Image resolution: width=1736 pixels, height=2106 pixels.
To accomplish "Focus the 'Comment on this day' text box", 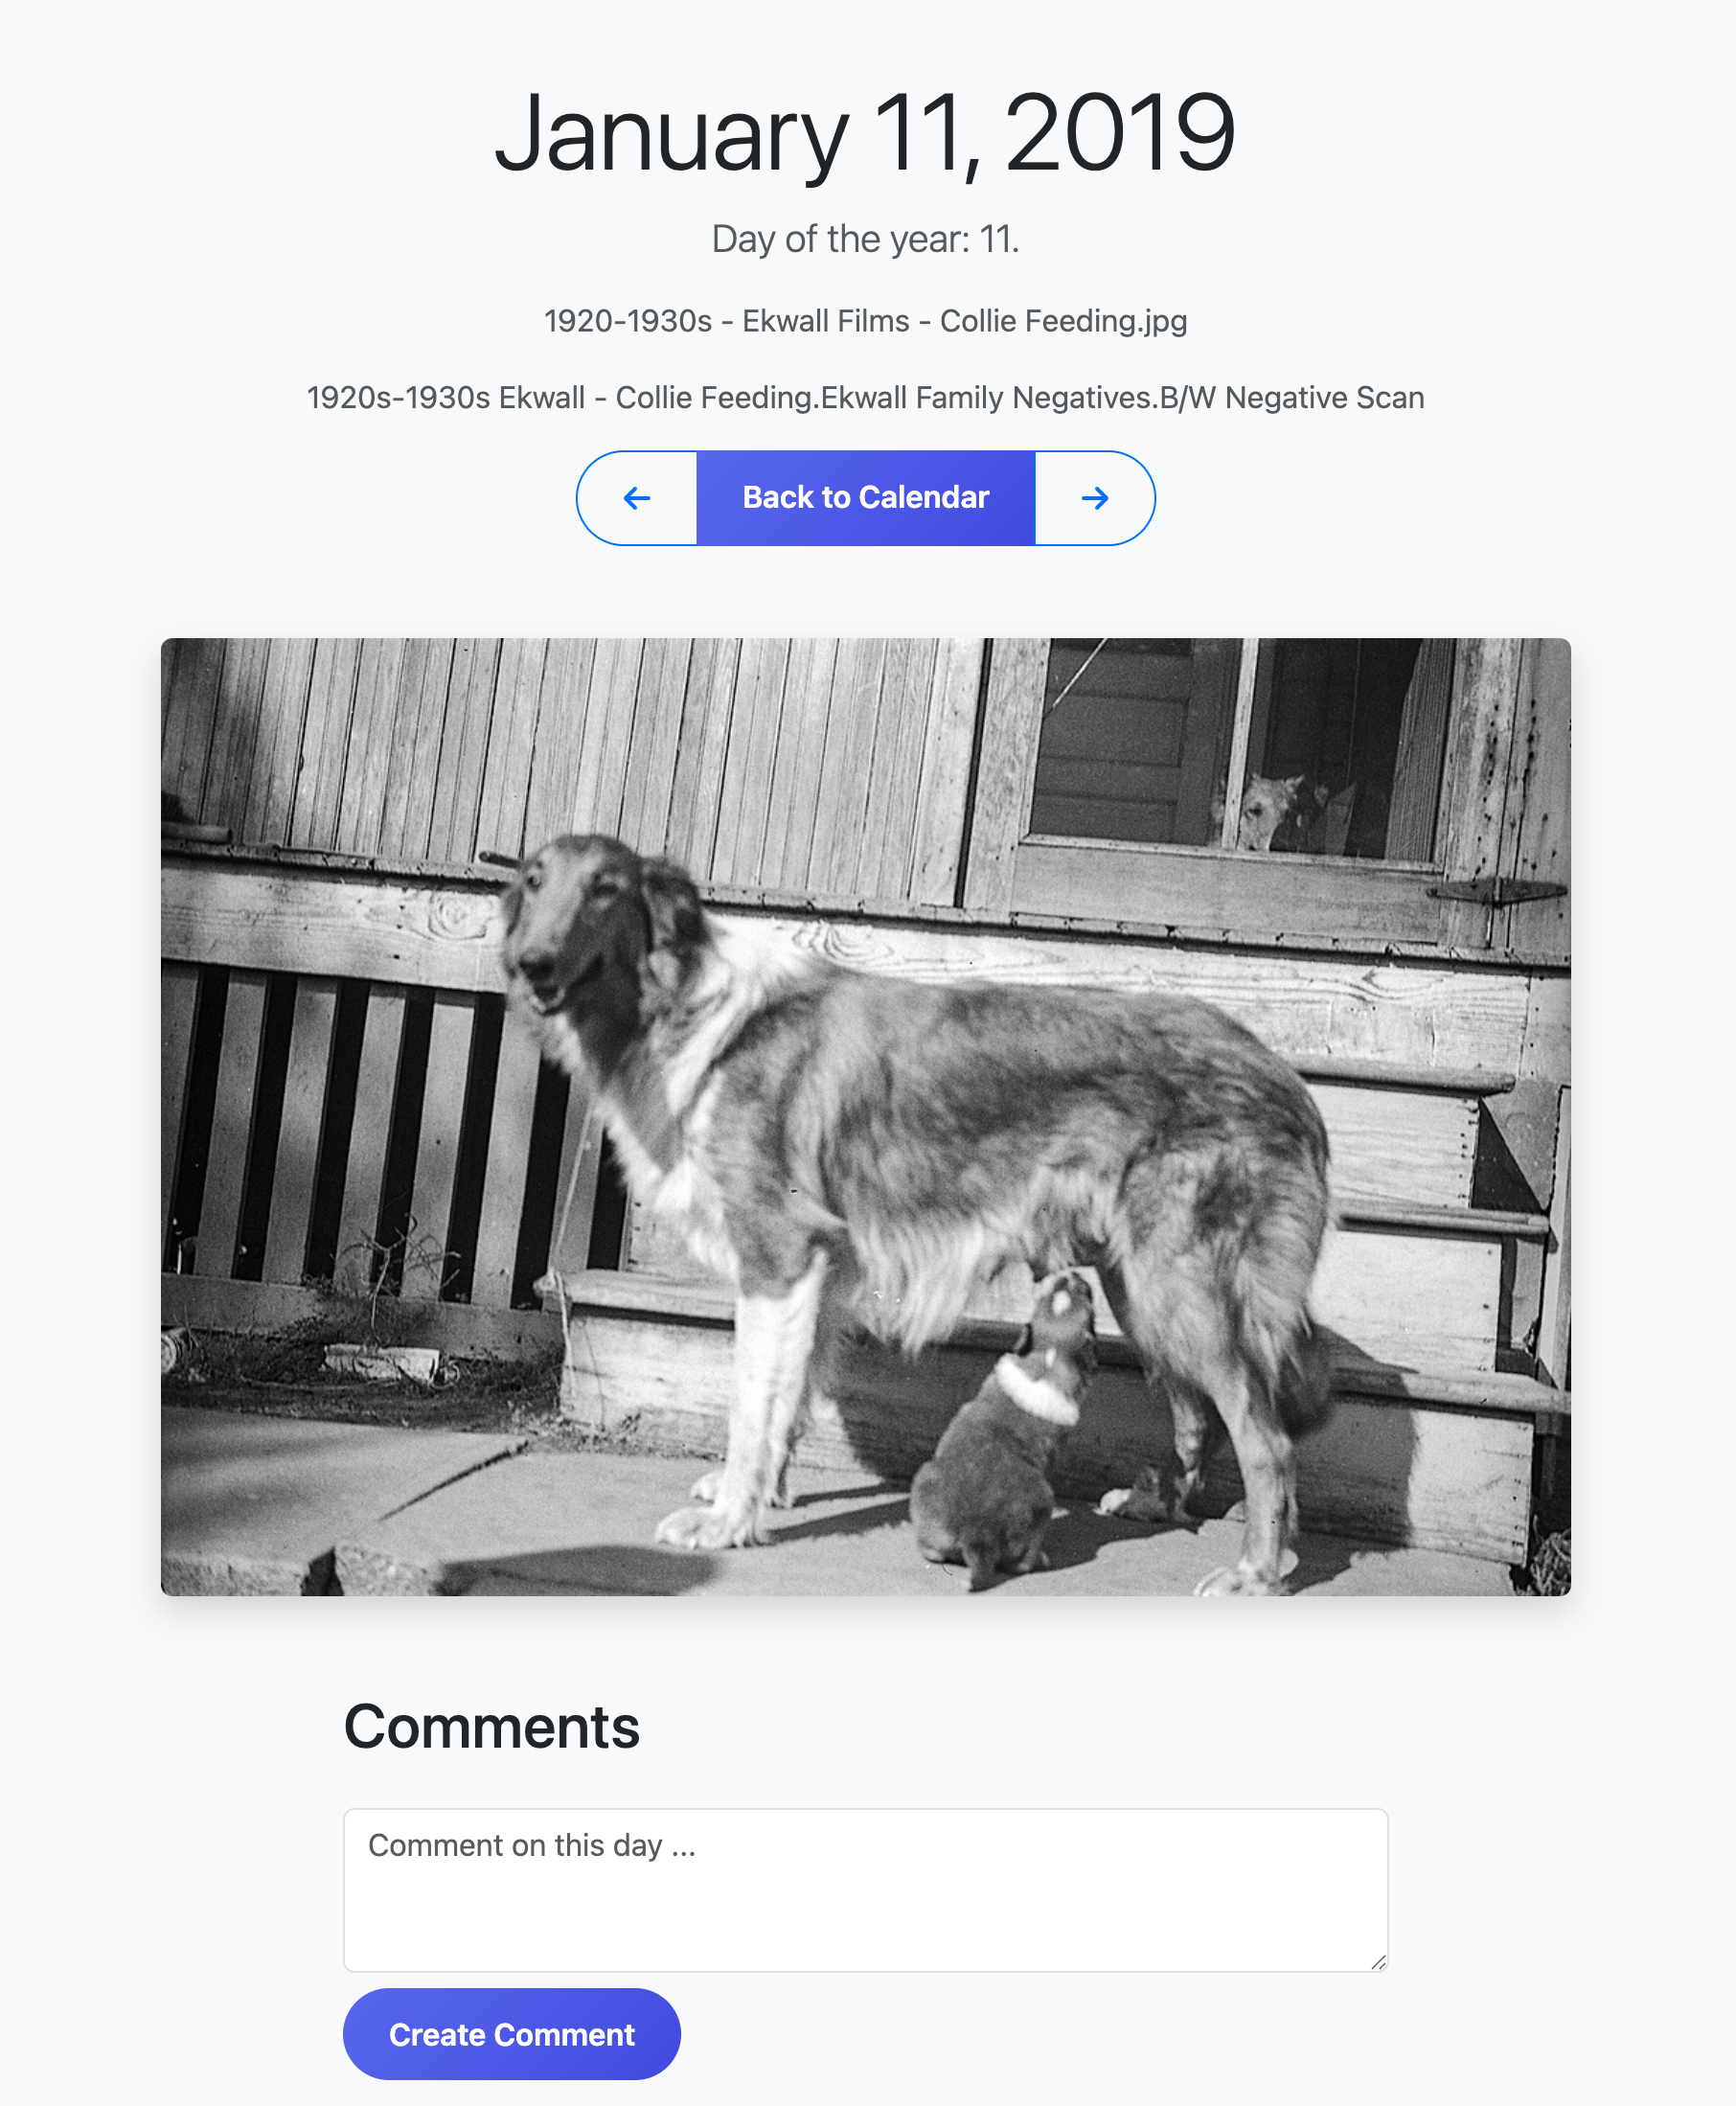I will [866, 1890].
